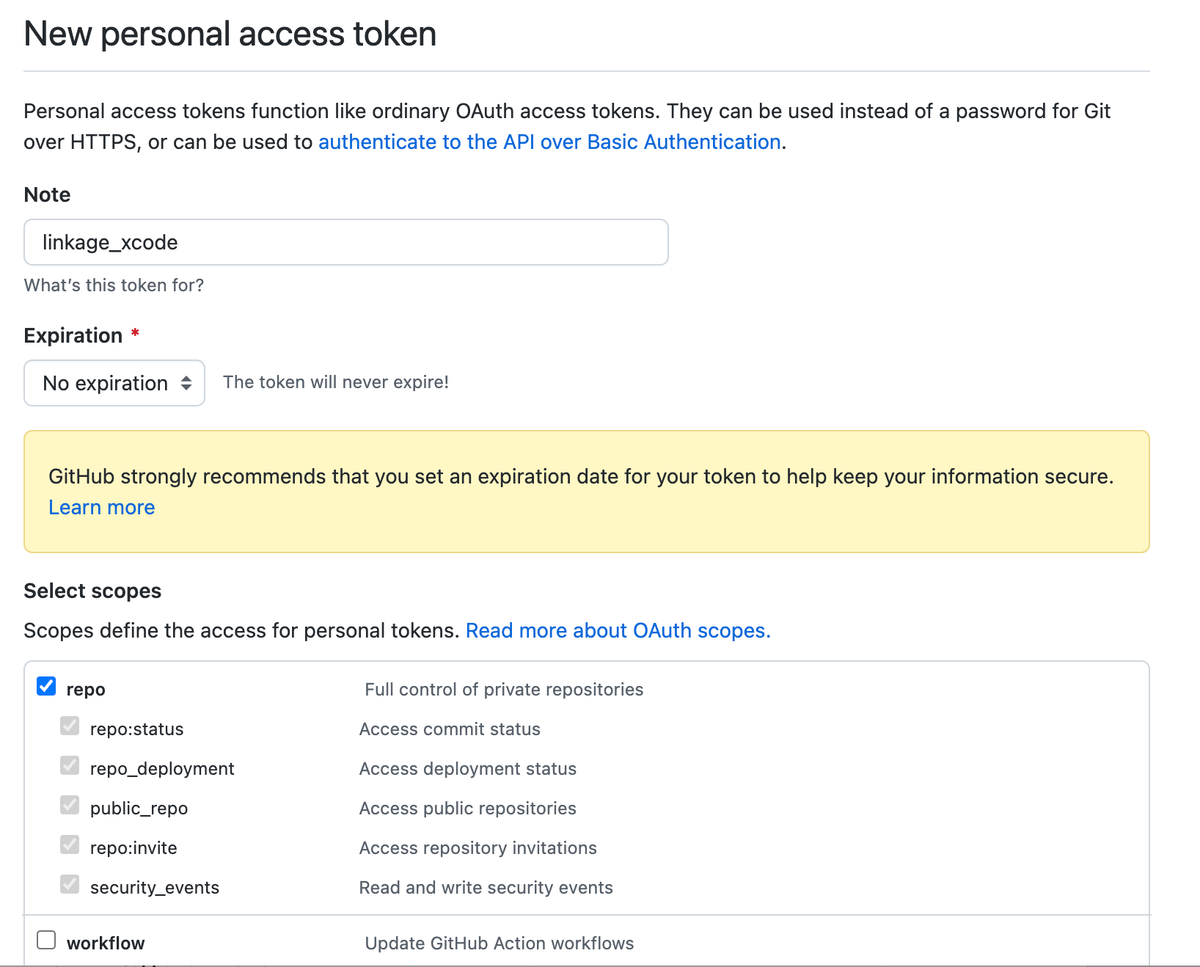Click the Update GitHub Action workflows description
Screen dimensions: 1200x967
tap(499, 943)
